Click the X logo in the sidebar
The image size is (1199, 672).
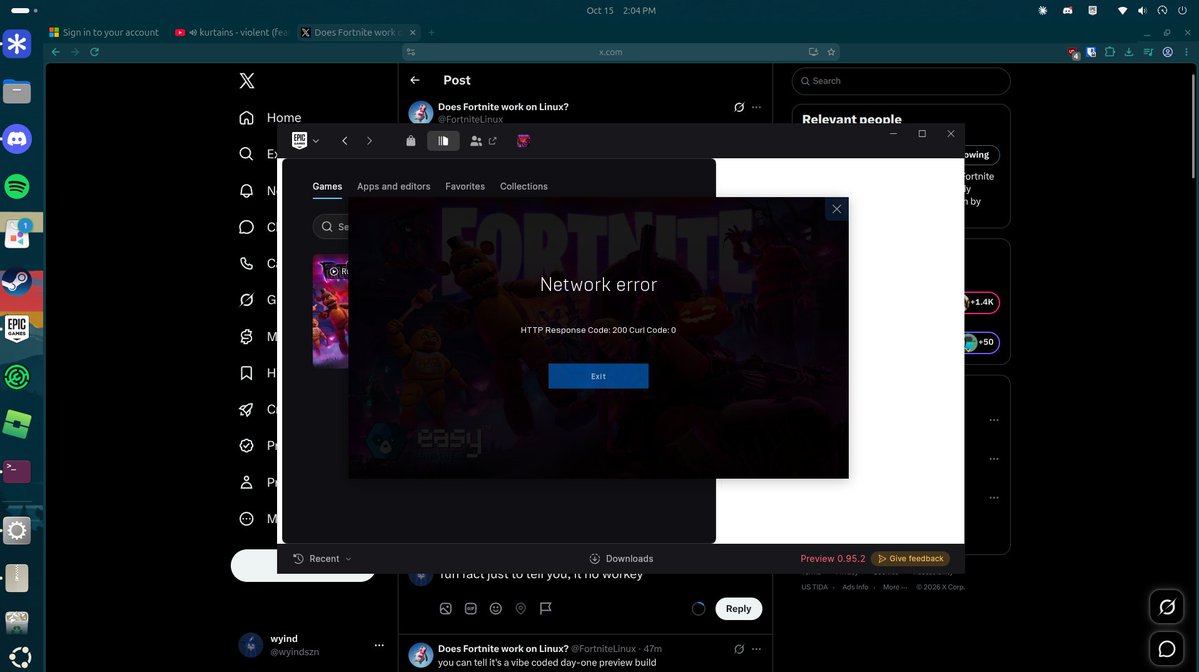(x=246, y=80)
